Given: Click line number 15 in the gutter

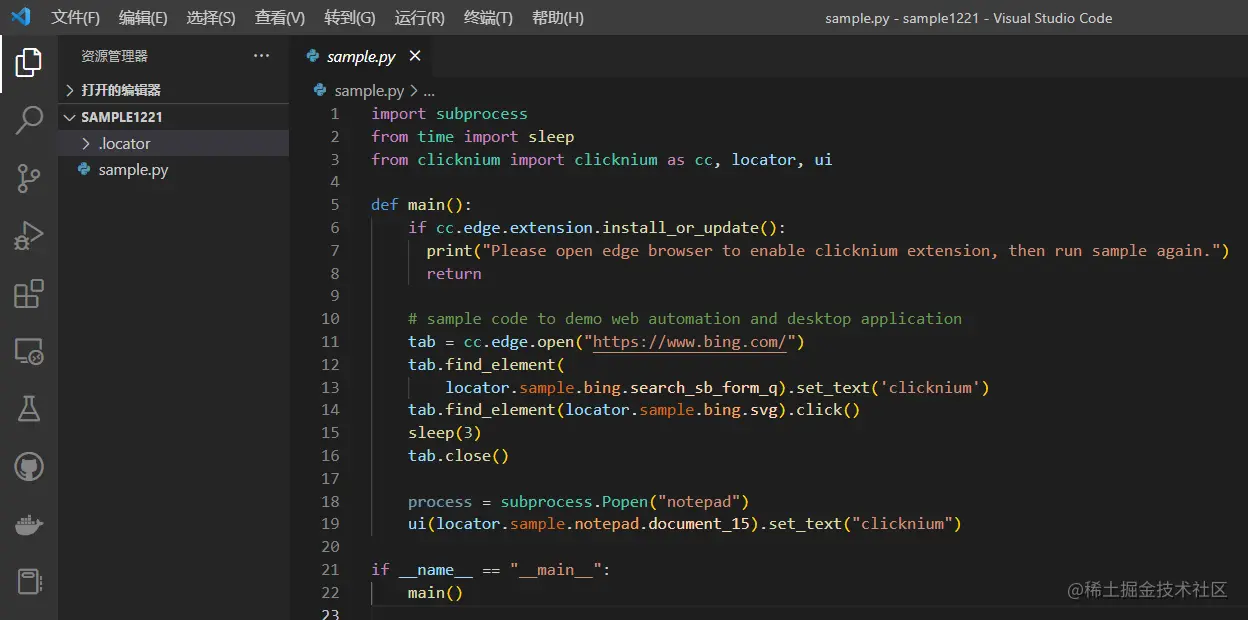Looking at the screenshot, I should (x=330, y=432).
